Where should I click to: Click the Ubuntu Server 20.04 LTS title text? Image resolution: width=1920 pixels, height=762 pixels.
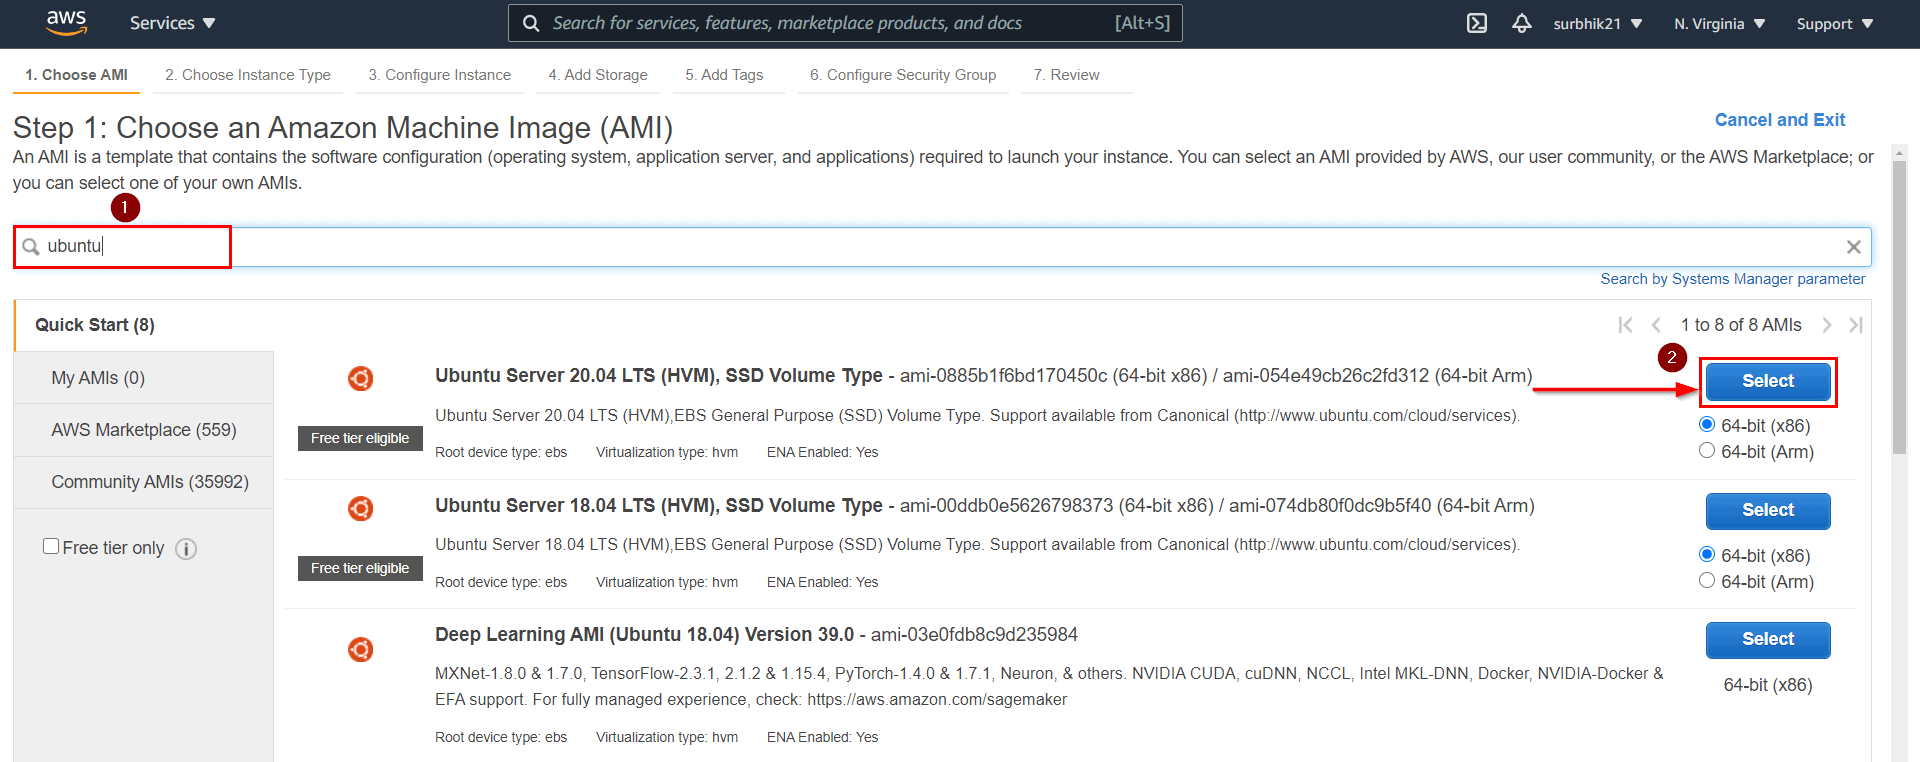tap(659, 376)
